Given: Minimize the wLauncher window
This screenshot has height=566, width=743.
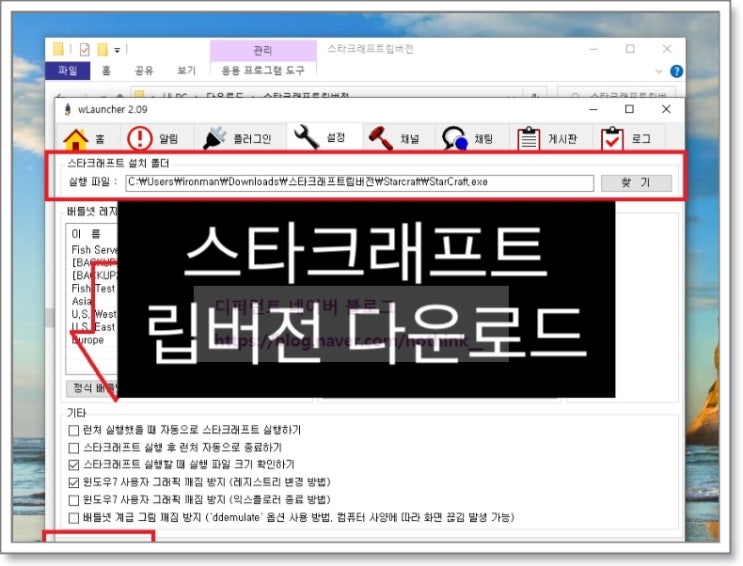Looking at the screenshot, I should (x=593, y=110).
